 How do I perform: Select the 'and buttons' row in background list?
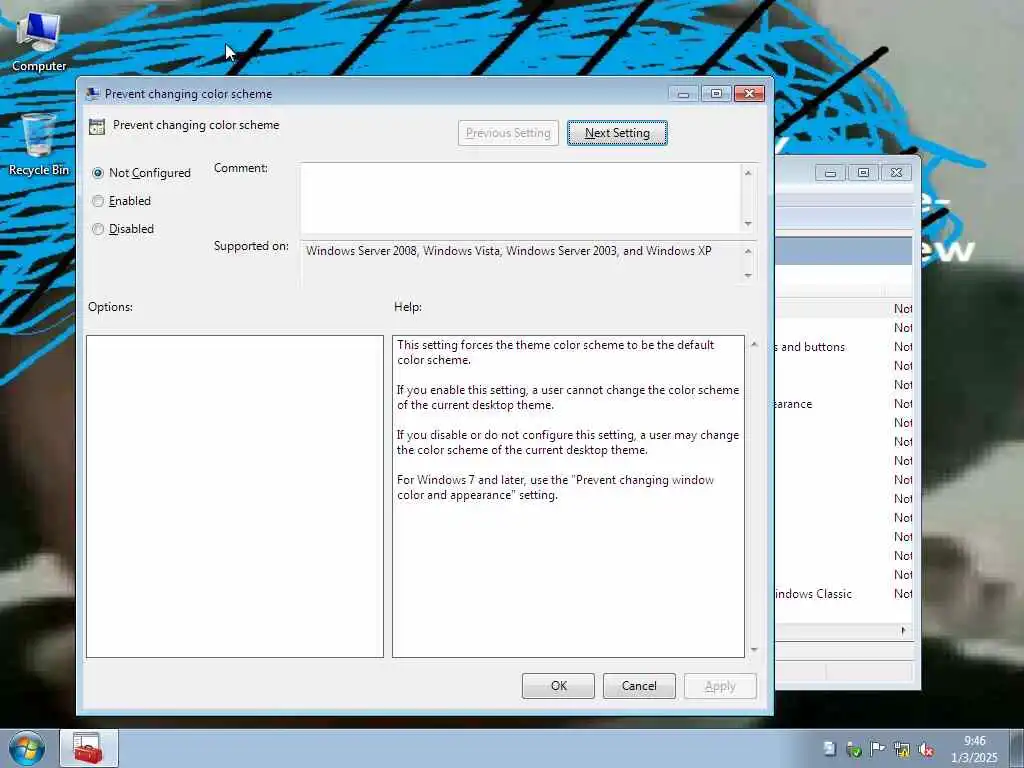pos(843,347)
